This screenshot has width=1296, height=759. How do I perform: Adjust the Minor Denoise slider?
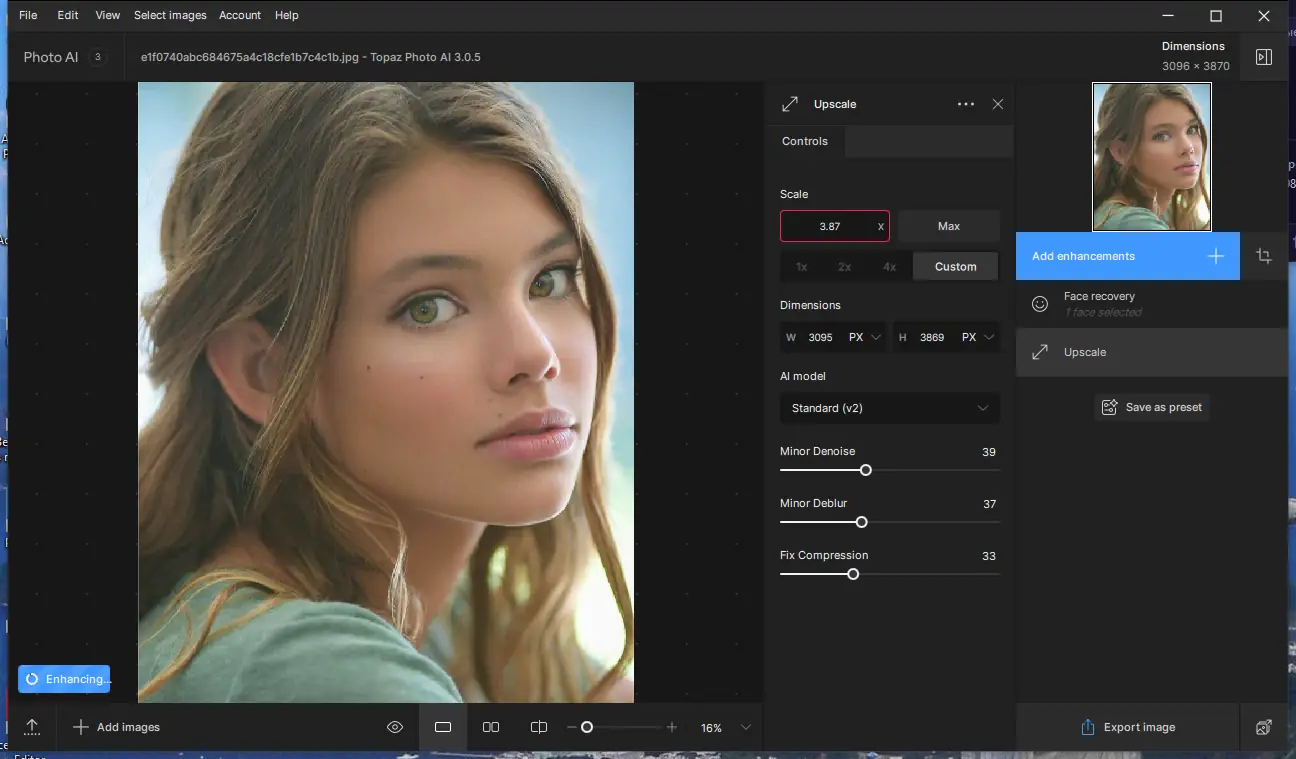pyautogui.click(x=866, y=470)
